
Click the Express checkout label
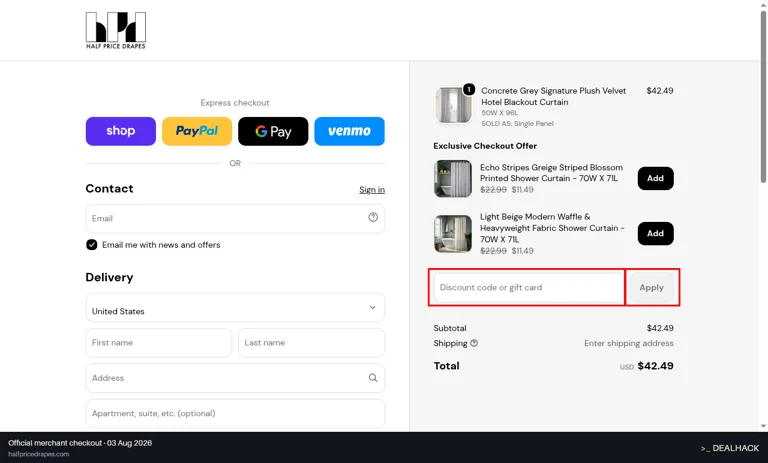pos(235,102)
